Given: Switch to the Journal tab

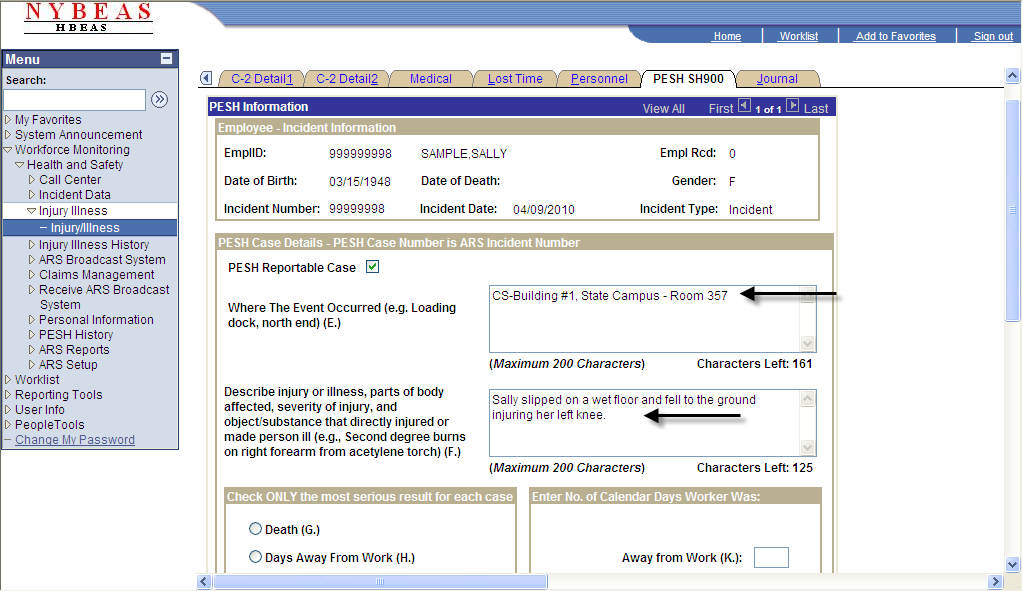Looking at the screenshot, I should coord(777,79).
